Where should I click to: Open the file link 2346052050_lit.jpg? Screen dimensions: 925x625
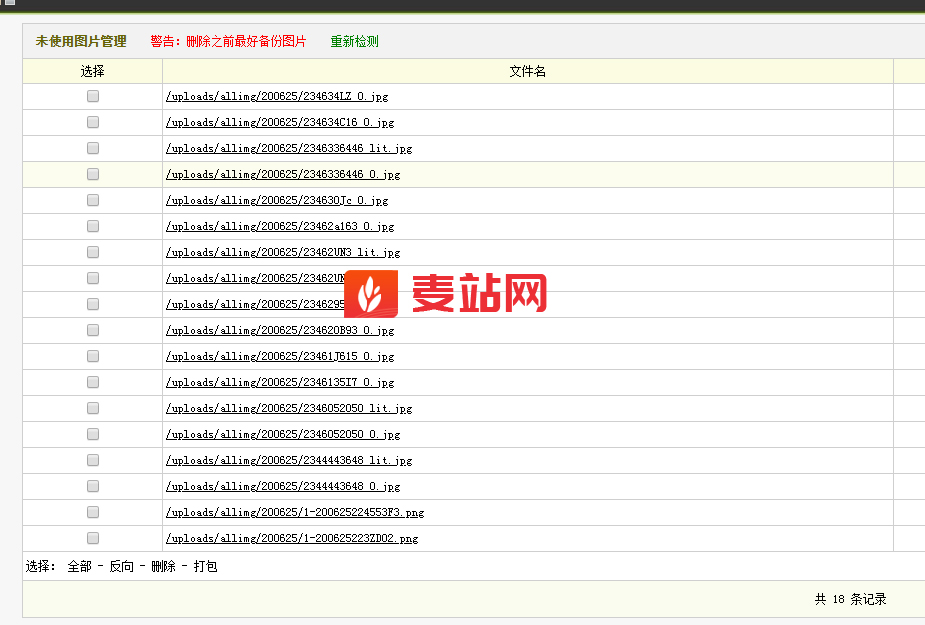coord(288,407)
